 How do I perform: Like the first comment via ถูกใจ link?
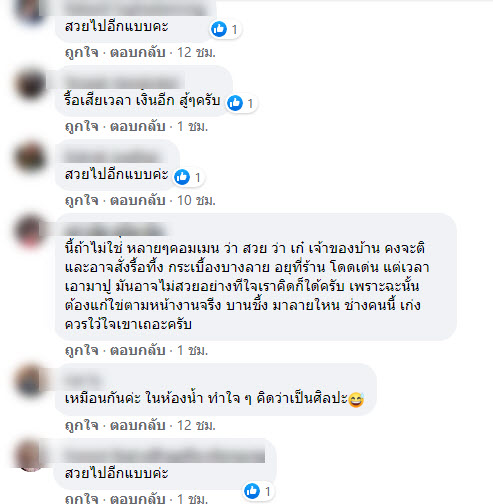point(82,52)
